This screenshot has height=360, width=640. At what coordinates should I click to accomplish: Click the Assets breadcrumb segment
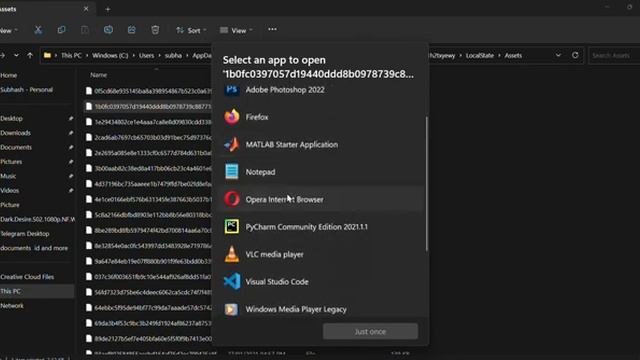pyautogui.click(x=513, y=56)
